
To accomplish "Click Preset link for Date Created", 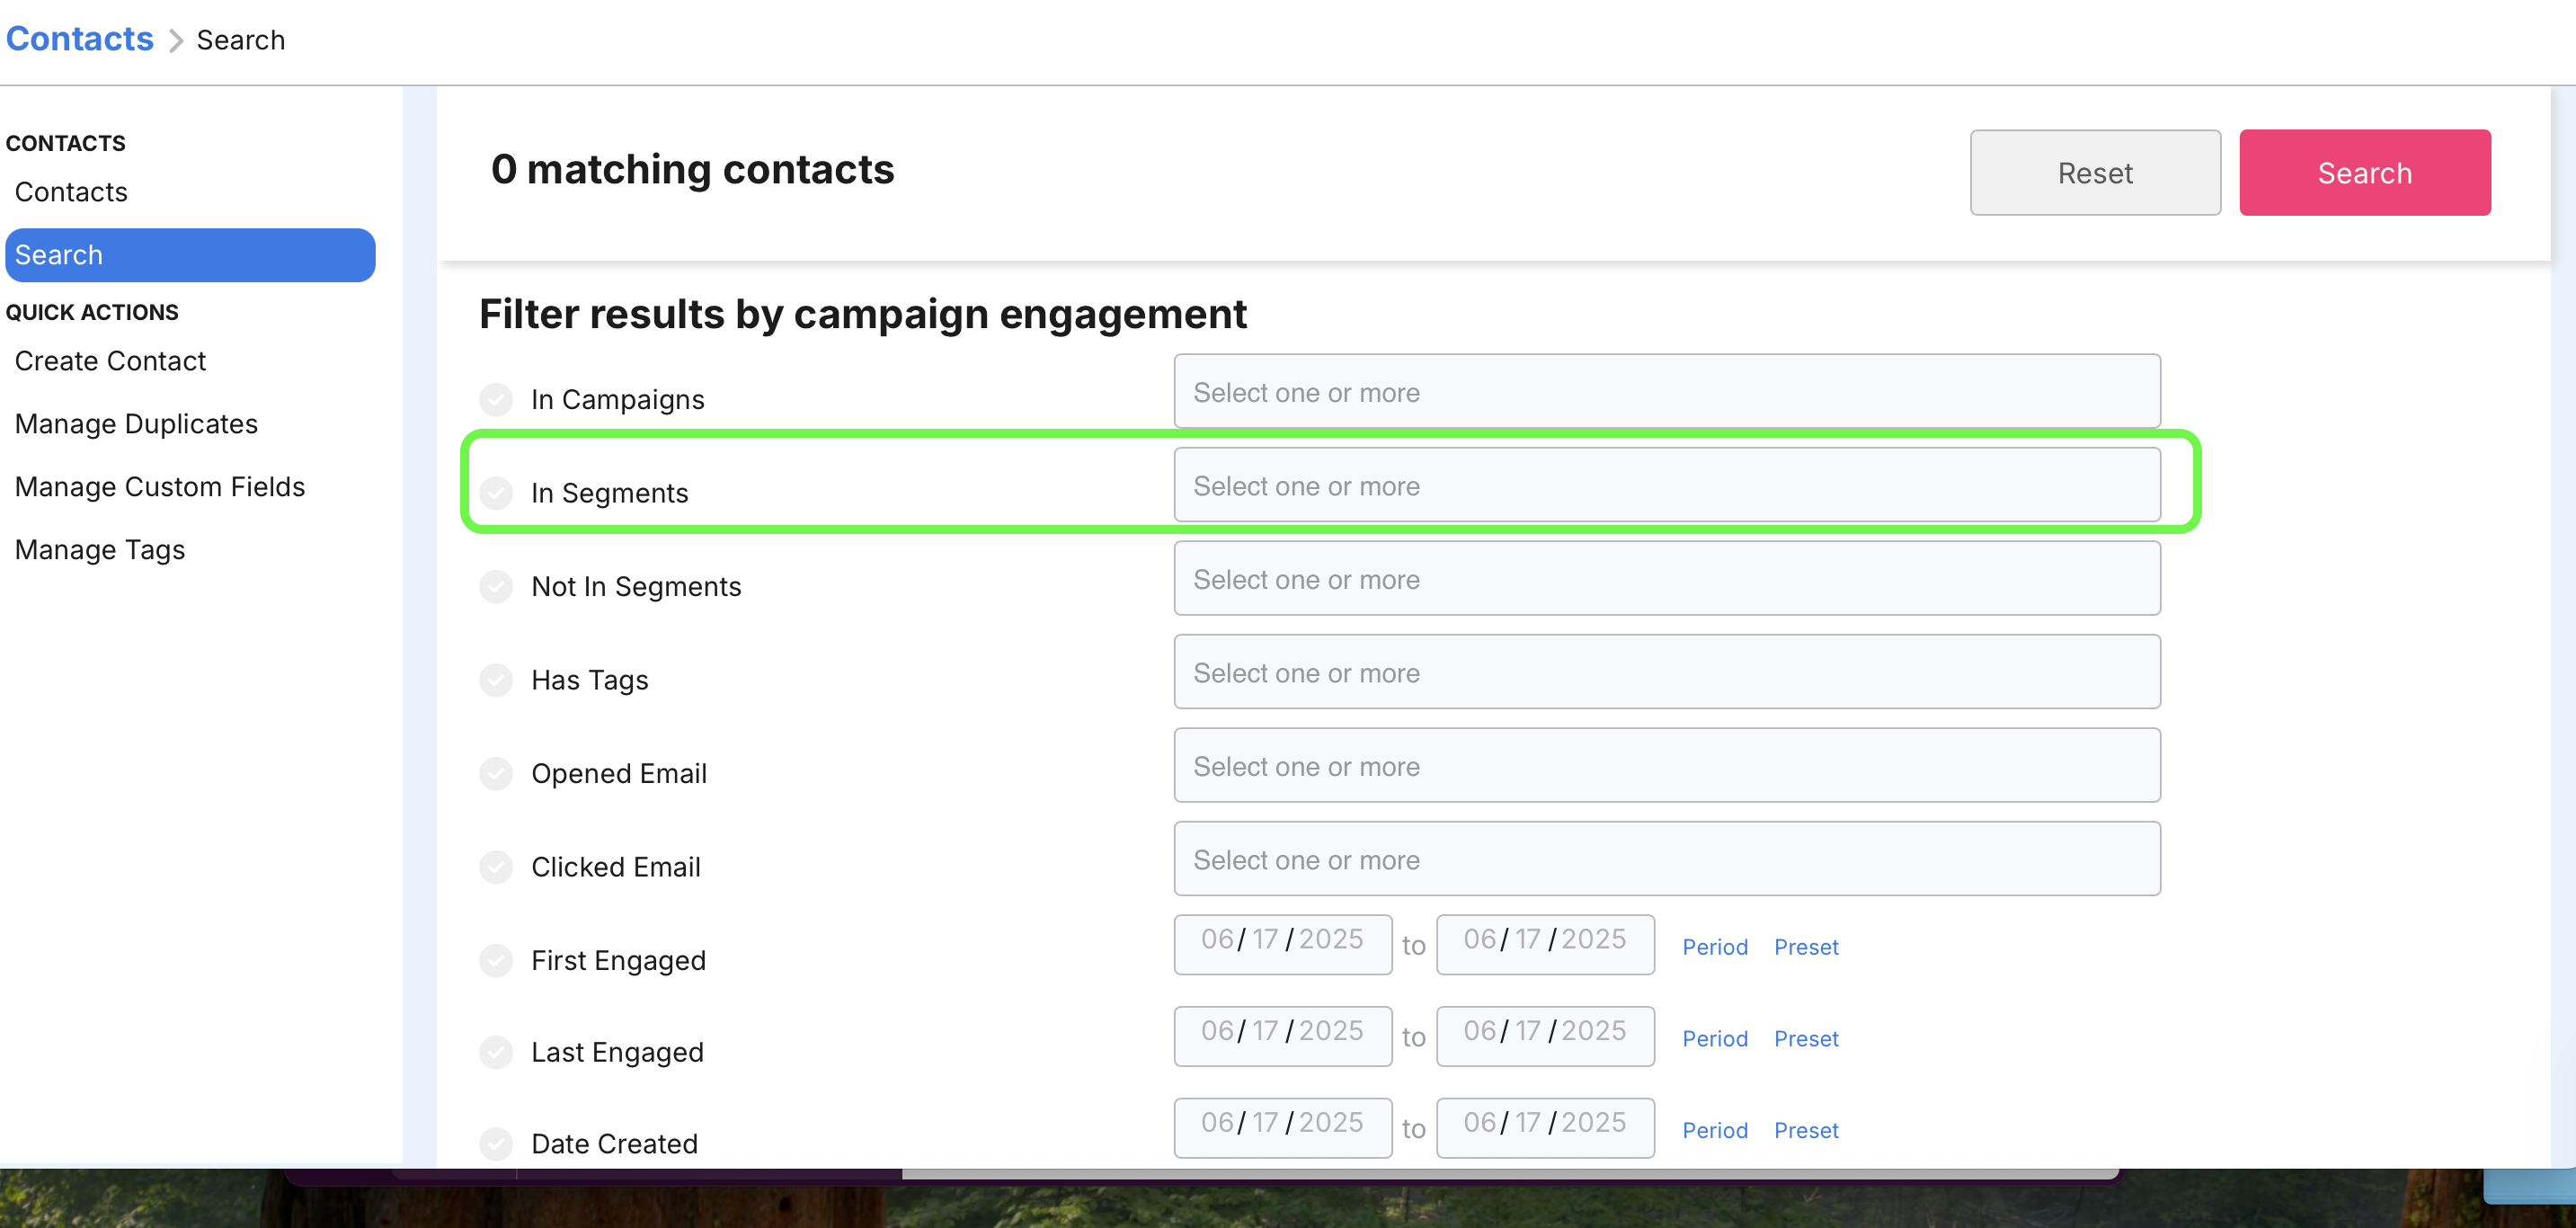I will [1806, 1130].
